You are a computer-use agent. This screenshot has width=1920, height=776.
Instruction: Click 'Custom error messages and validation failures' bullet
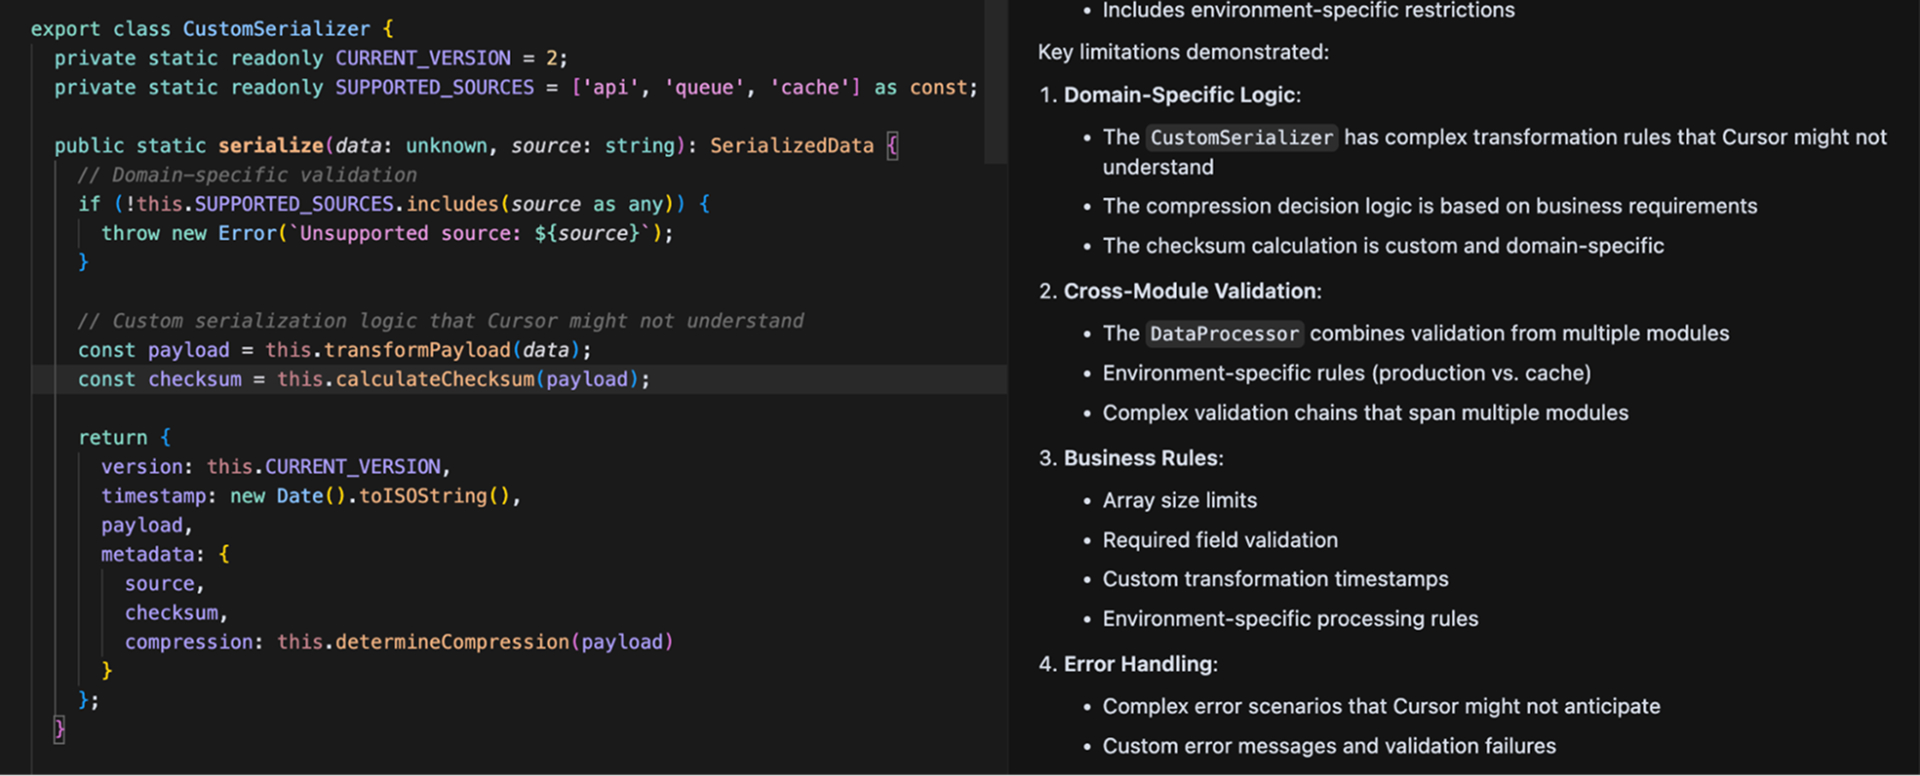pyautogui.click(x=1329, y=746)
